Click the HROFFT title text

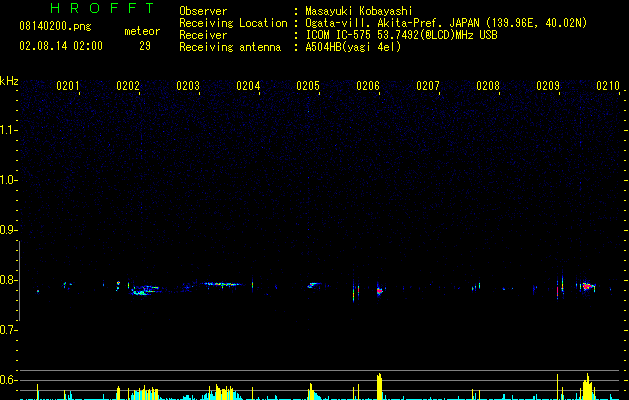[x=102, y=8]
